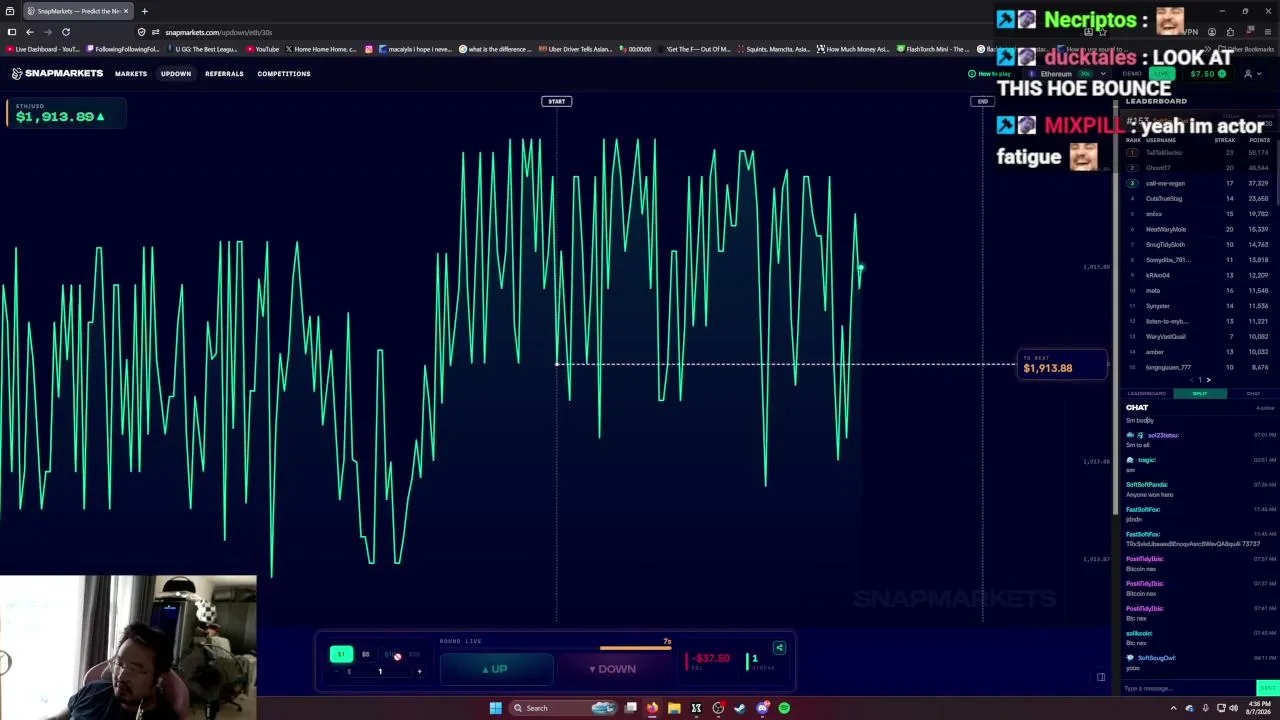This screenshot has height=720, width=1280.
Task: Click the -$37.50 P&L value
Action: point(711,658)
